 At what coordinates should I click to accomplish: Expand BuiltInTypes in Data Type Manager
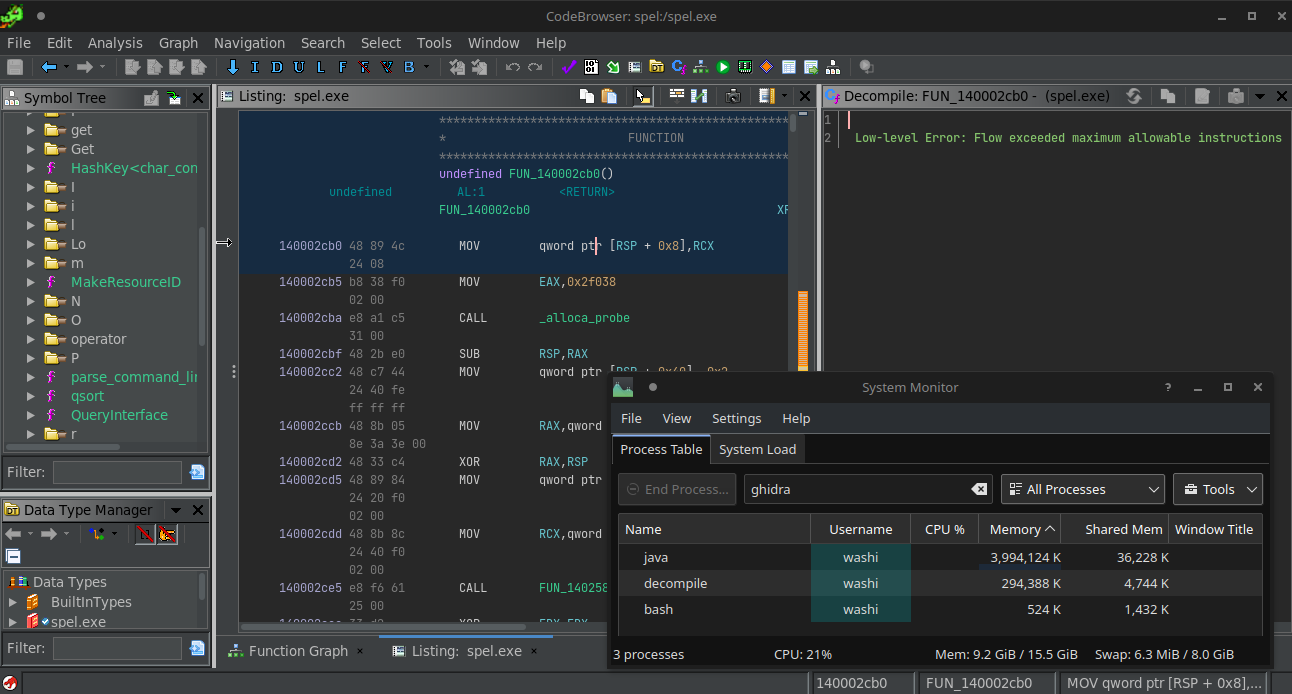point(13,602)
